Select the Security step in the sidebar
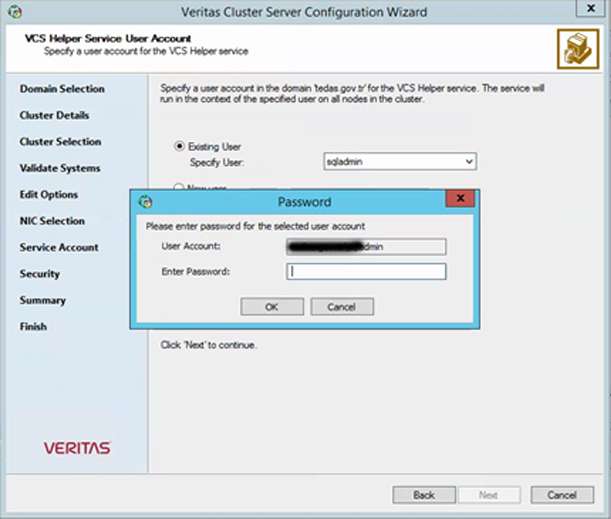The width and height of the screenshot is (611, 519). click(40, 274)
